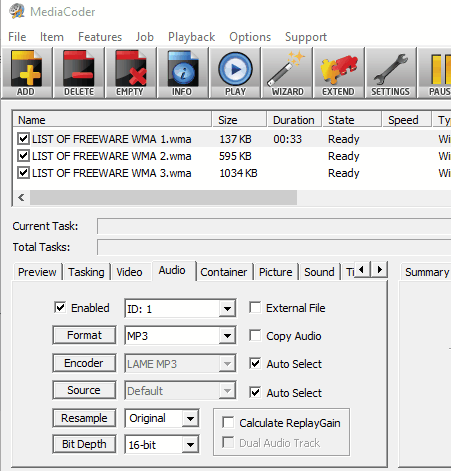Image resolution: width=451 pixels, height=471 pixels.
Task: Click the Encoder button
Action: pyautogui.click(x=84, y=363)
